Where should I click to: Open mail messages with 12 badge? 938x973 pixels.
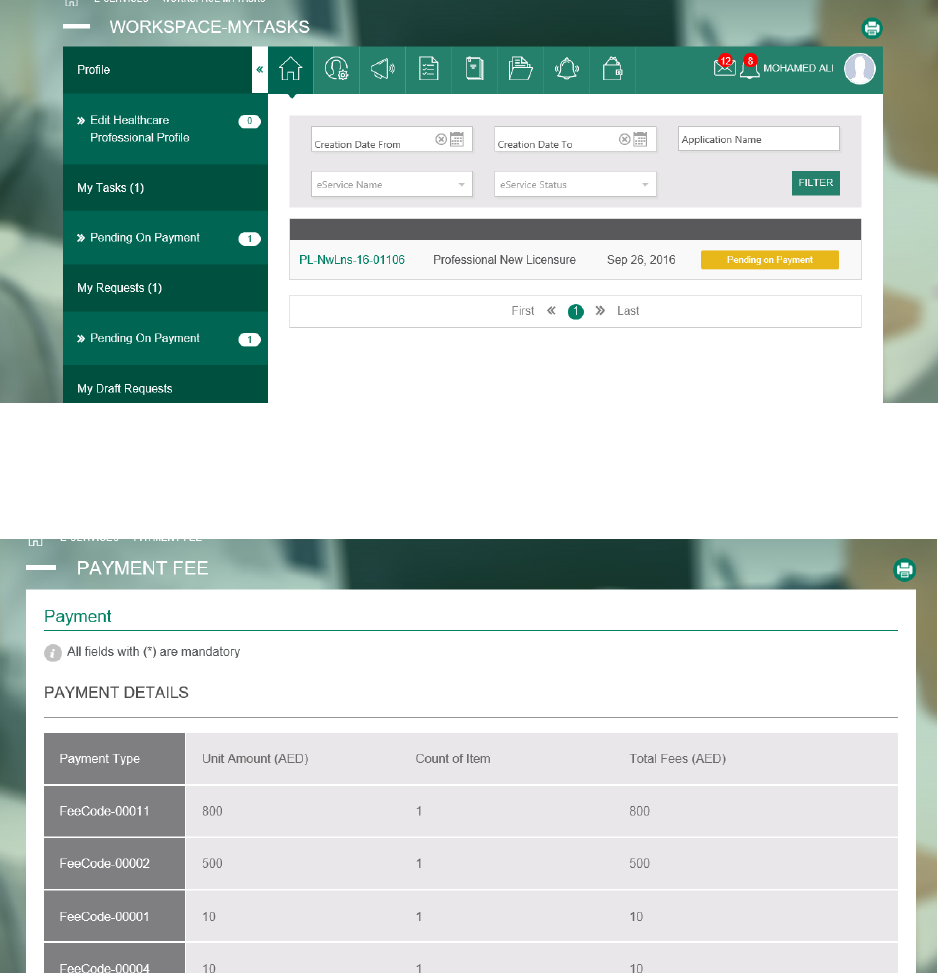pyautogui.click(x=724, y=66)
